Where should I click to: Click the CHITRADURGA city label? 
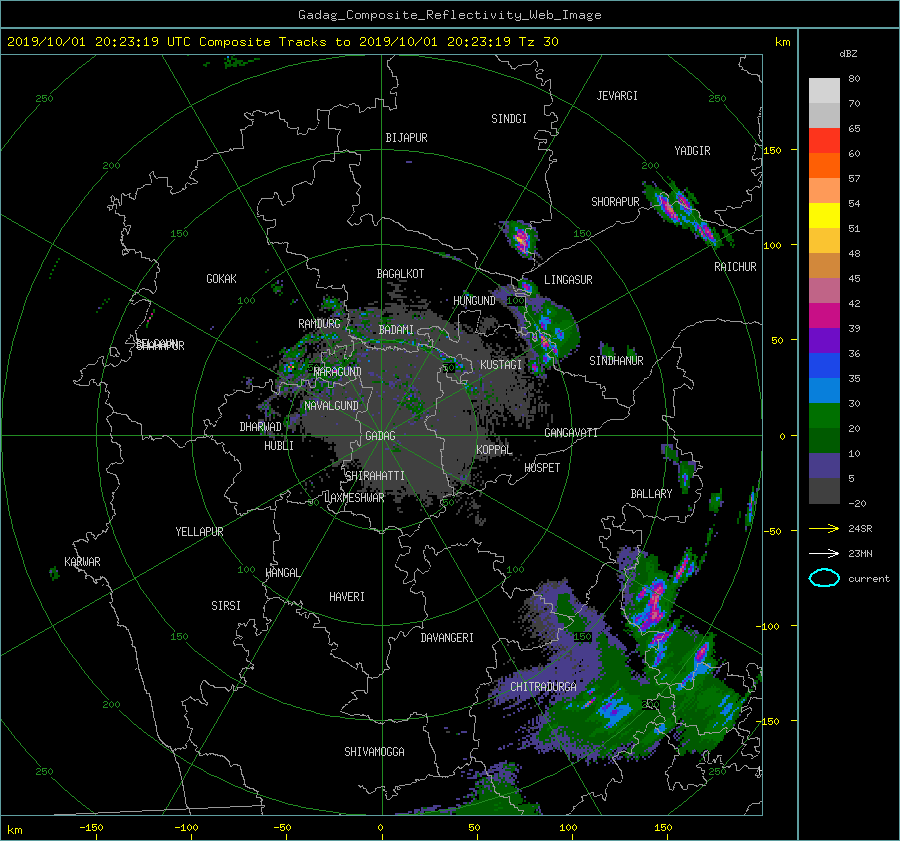(544, 687)
